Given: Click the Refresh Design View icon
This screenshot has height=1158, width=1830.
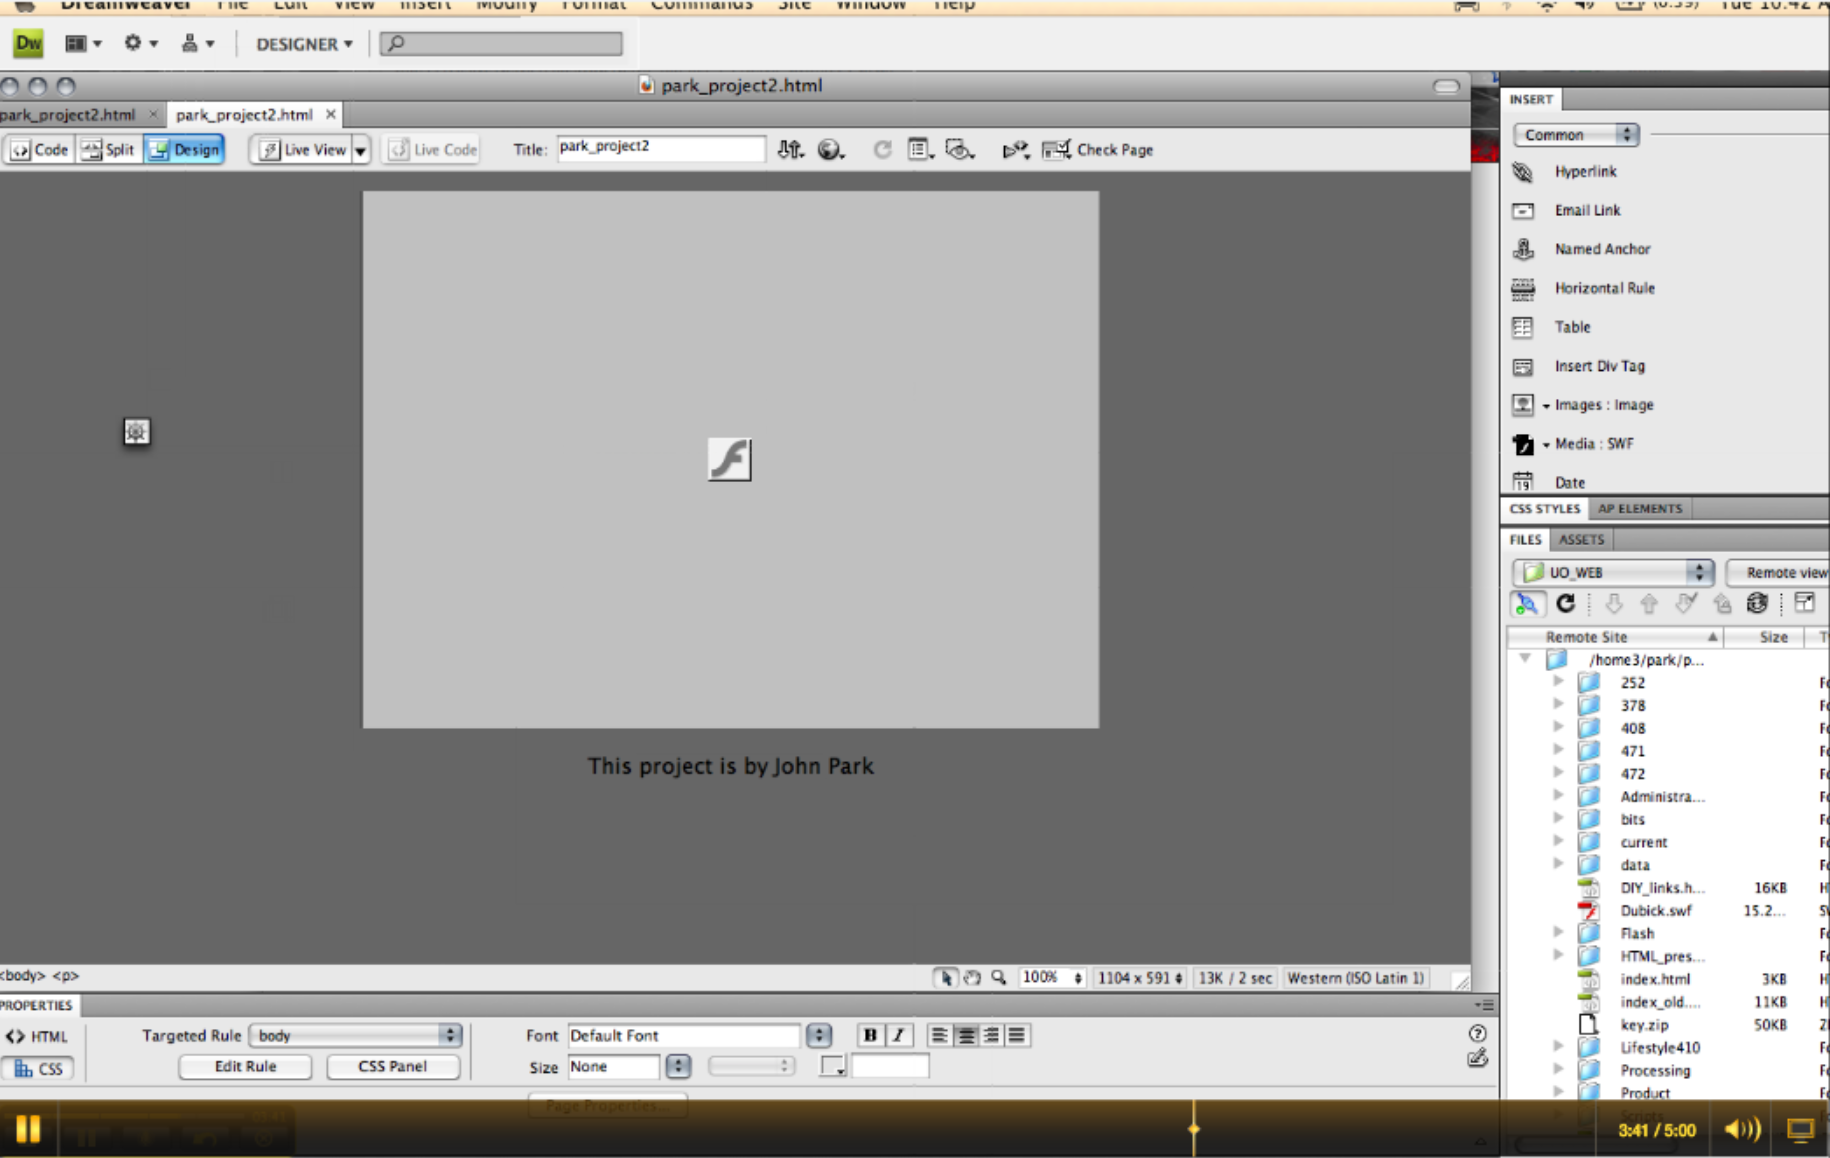Looking at the screenshot, I should [882, 149].
